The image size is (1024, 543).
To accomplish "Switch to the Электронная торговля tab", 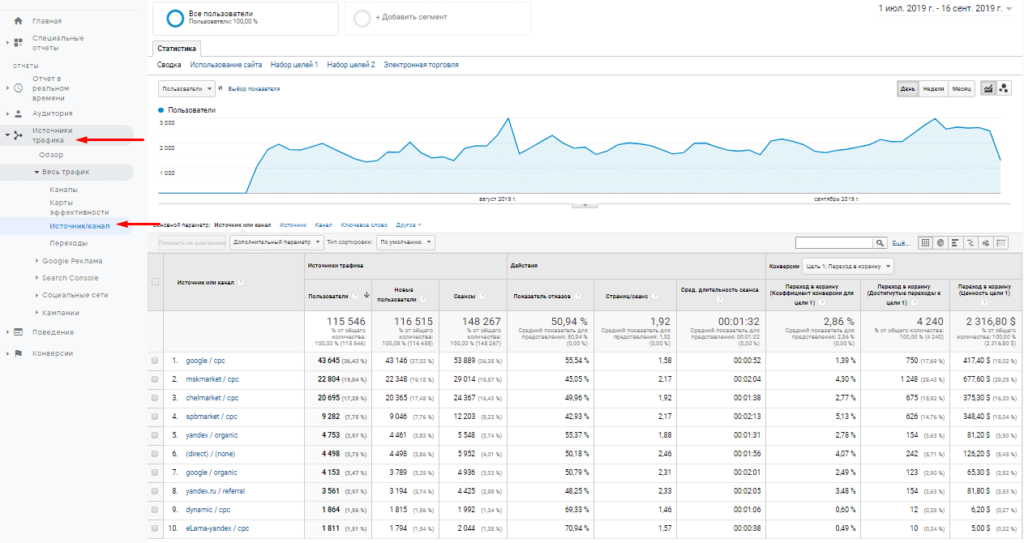I will click(x=421, y=65).
